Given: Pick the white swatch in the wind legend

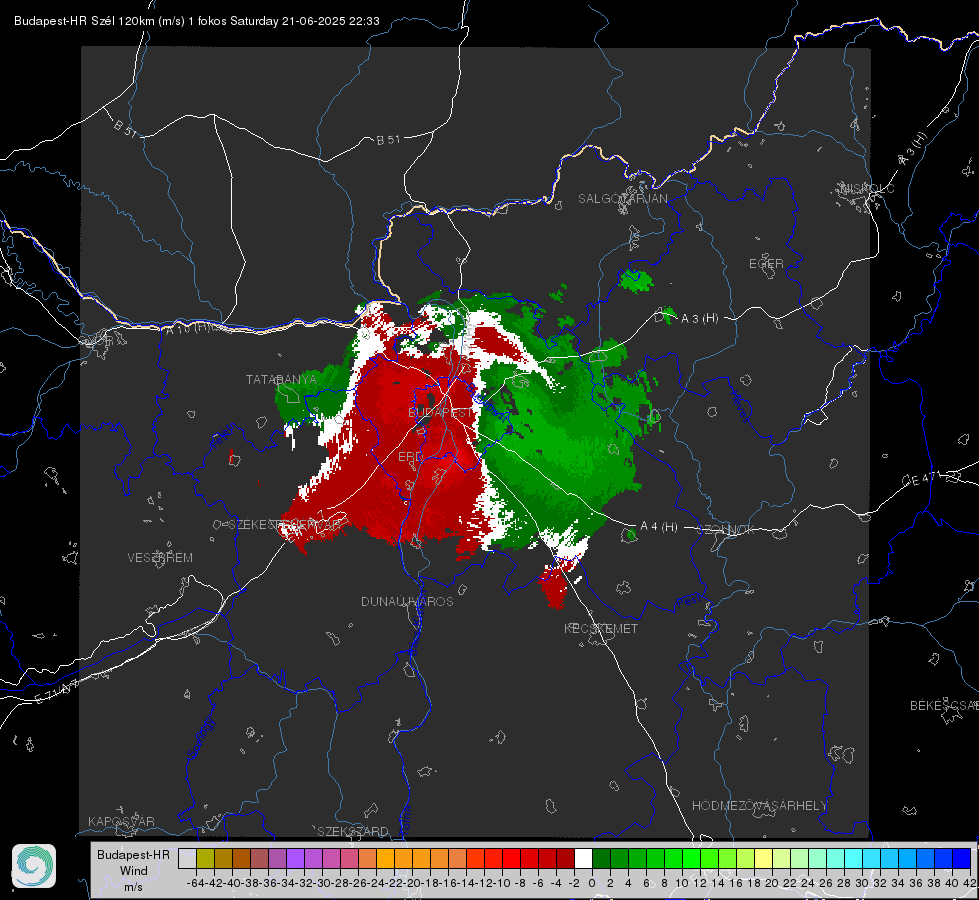Looking at the screenshot, I should [x=583, y=858].
